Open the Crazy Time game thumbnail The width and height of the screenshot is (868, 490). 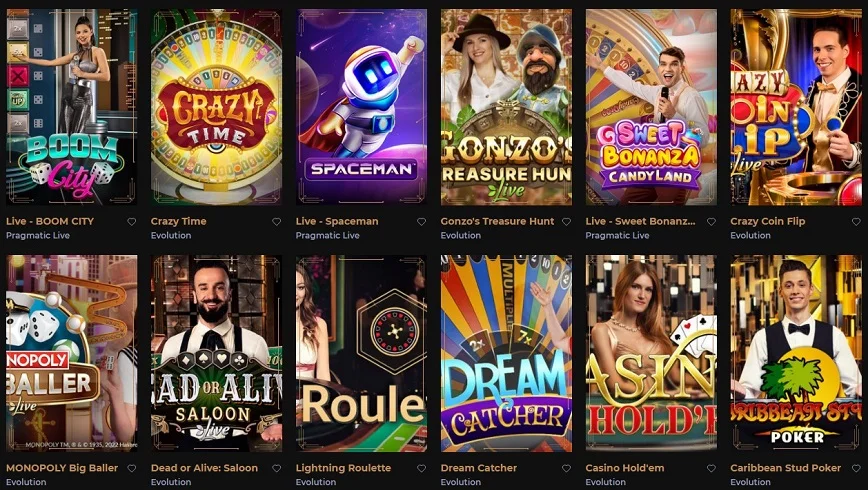point(216,107)
